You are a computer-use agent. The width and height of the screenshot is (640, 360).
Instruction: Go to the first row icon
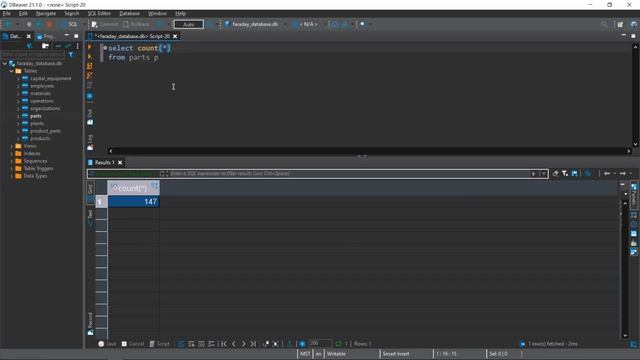point(224,344)
